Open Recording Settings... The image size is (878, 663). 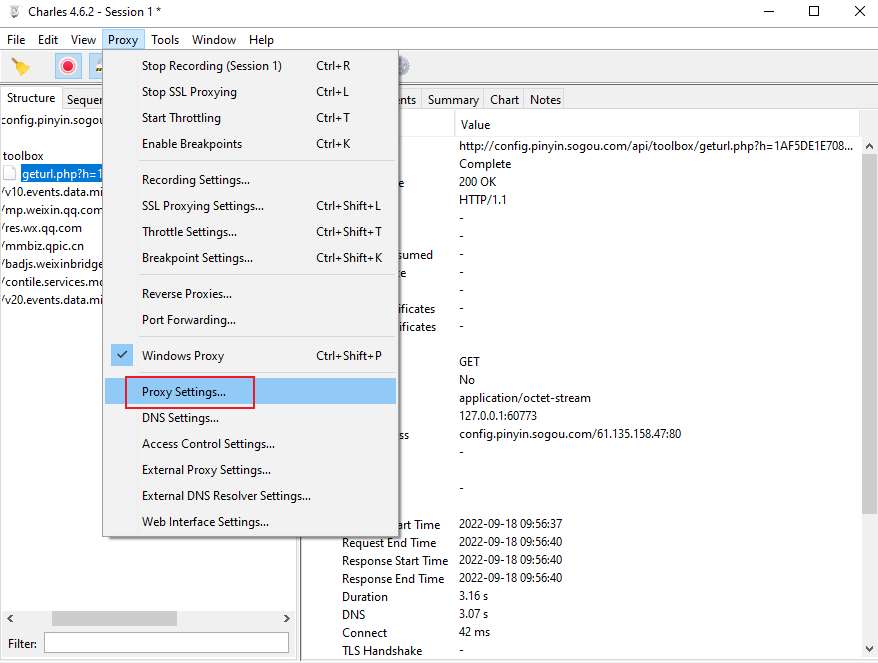point(250,180)
